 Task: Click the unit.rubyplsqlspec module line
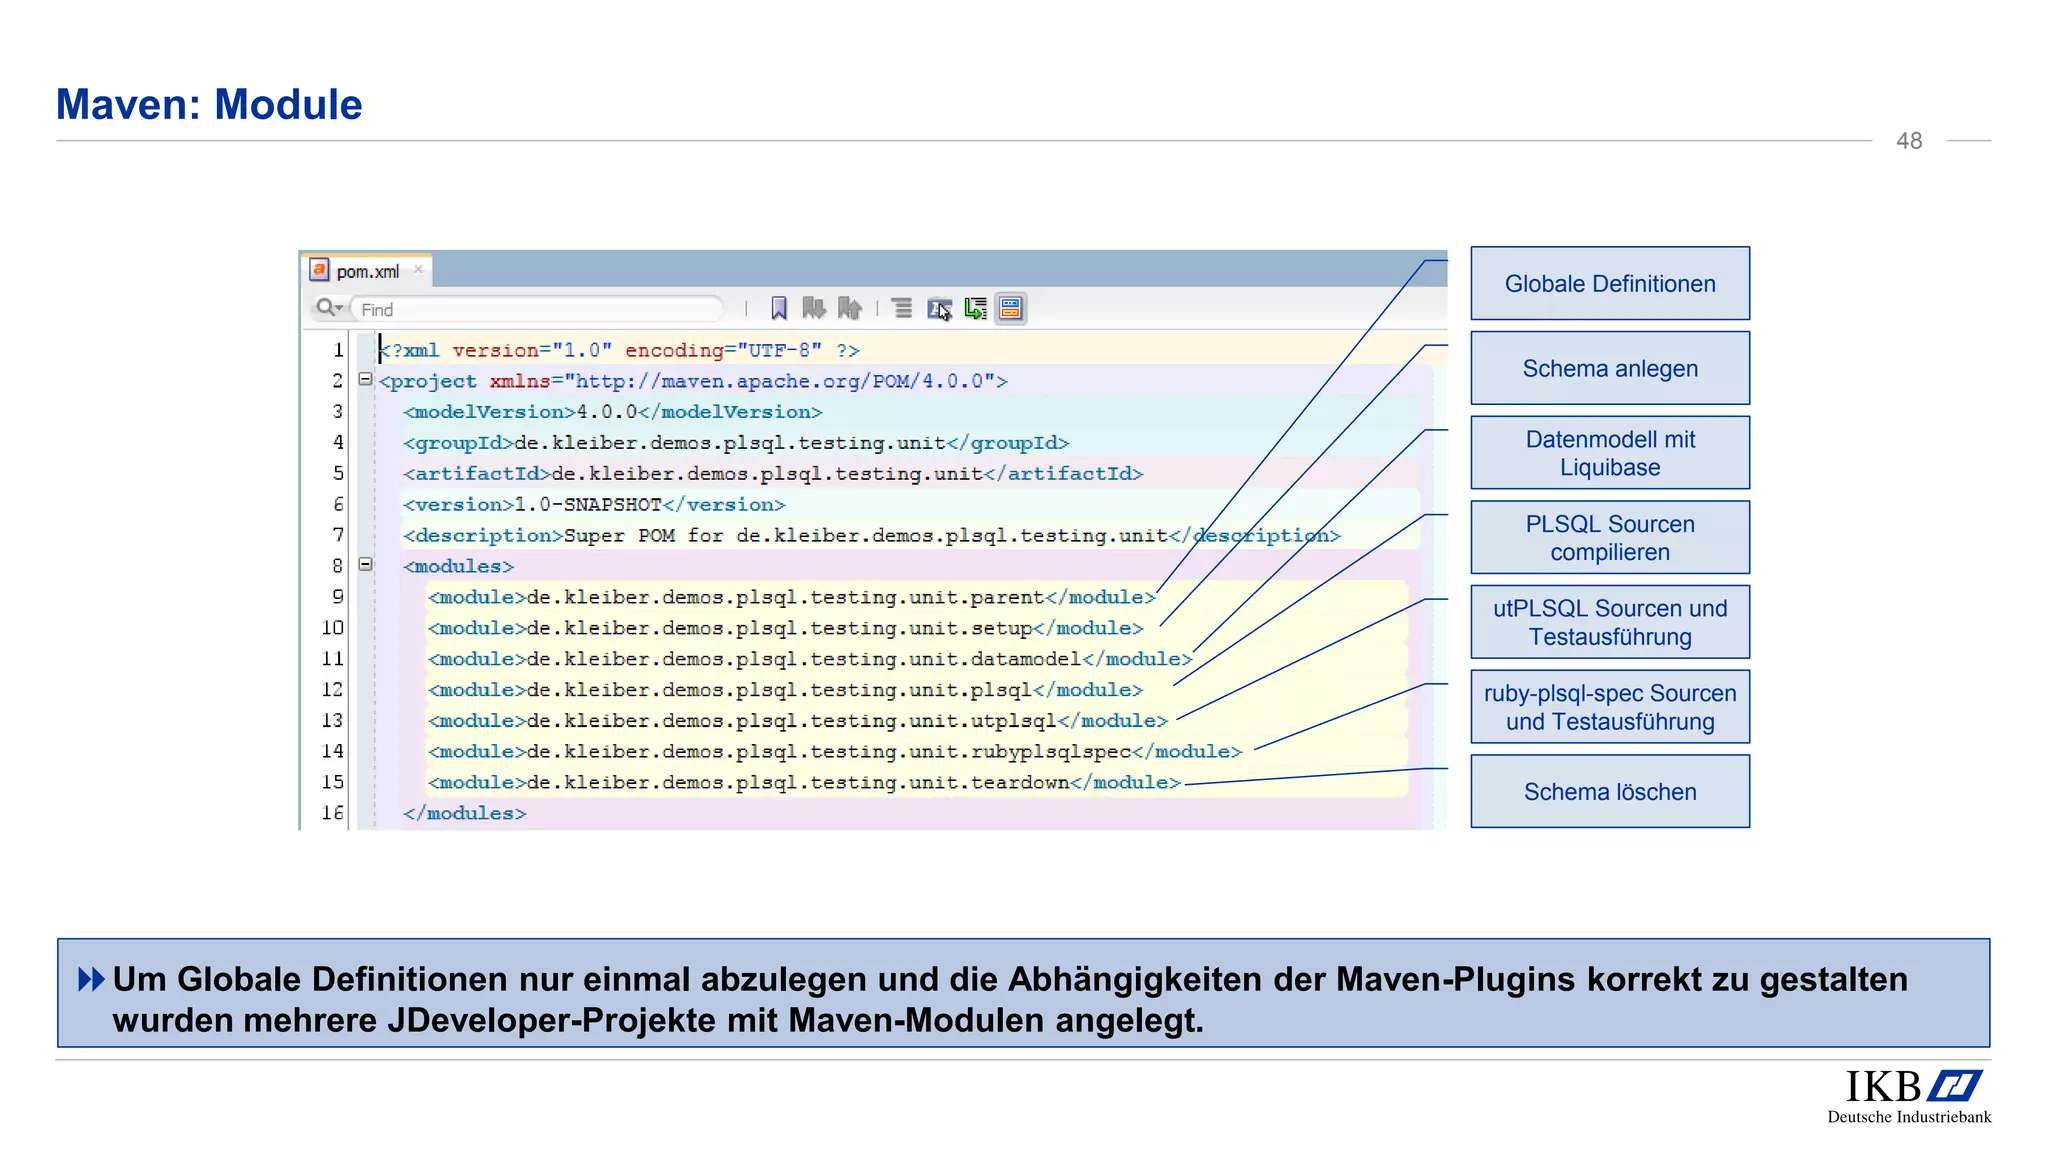point(835,752)
